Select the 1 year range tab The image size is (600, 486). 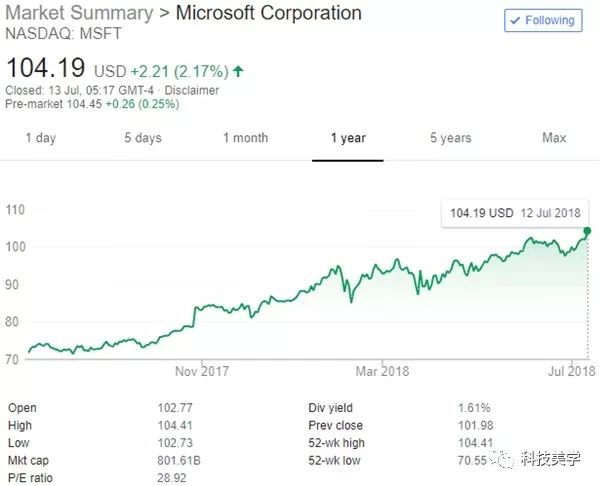(348, 138)
